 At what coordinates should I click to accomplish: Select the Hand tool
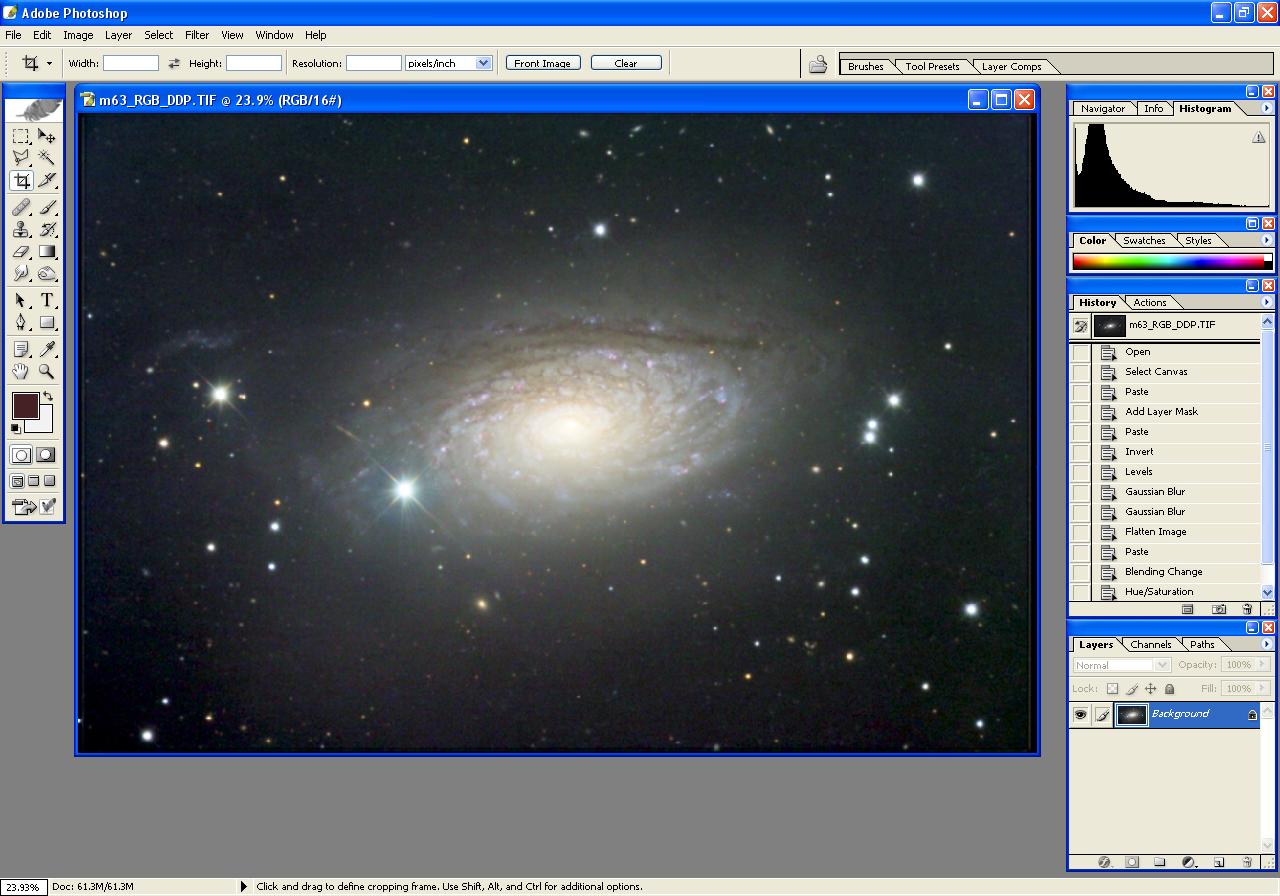click(21, 371)
